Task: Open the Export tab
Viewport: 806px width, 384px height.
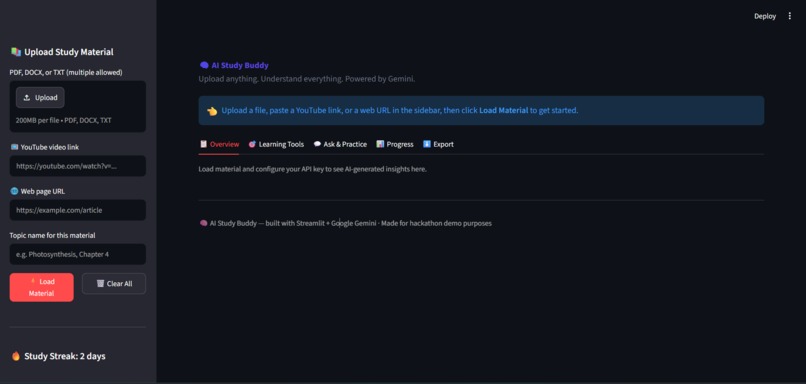Action: click(x=438, y=144)
